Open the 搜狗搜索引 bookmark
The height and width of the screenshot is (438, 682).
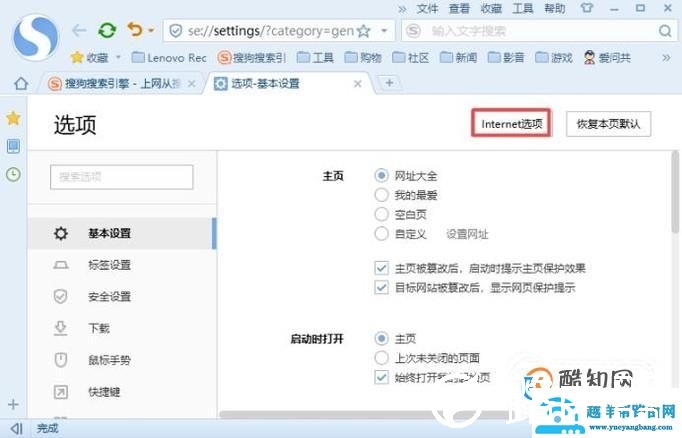pos(252,57)
